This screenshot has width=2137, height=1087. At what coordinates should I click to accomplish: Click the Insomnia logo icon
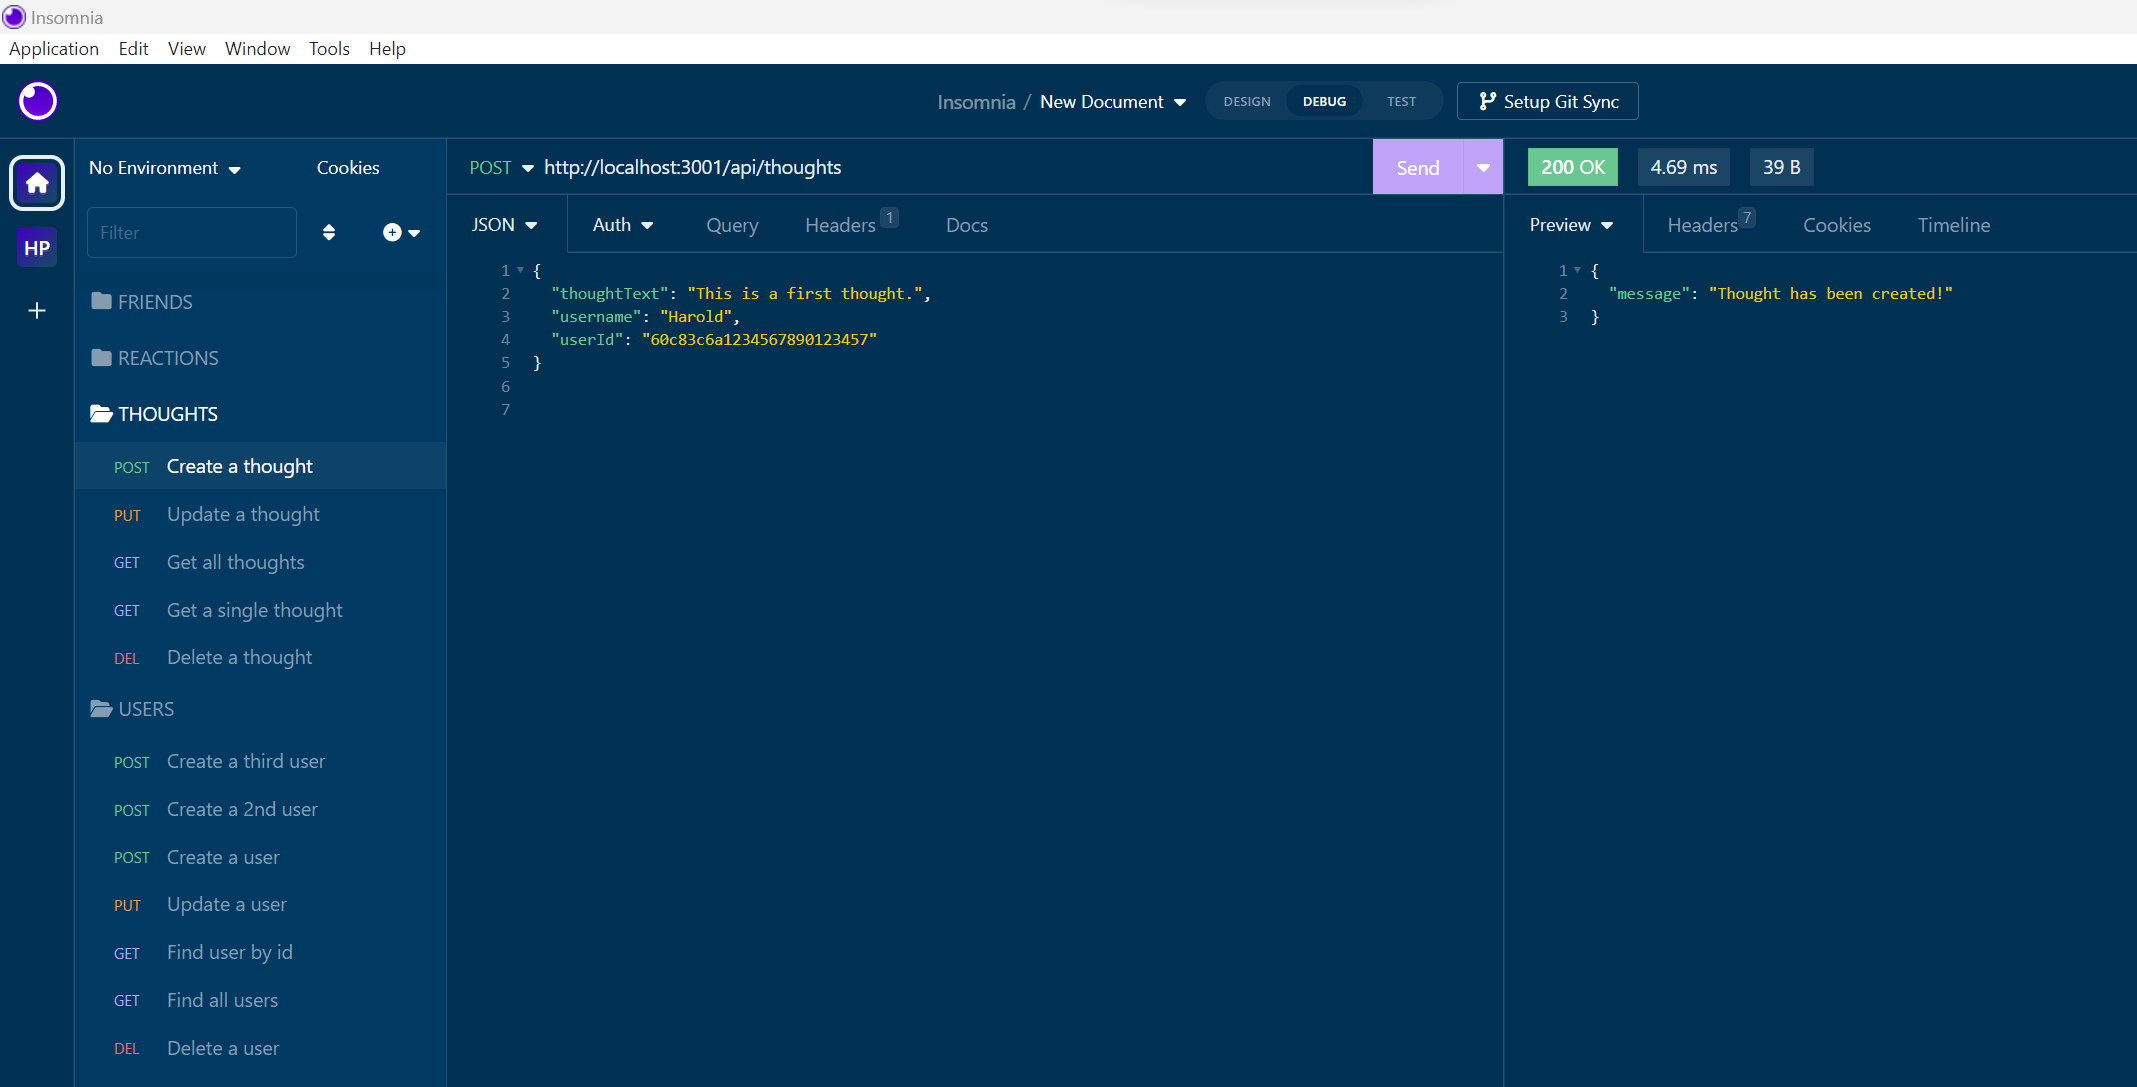[37, 101]
